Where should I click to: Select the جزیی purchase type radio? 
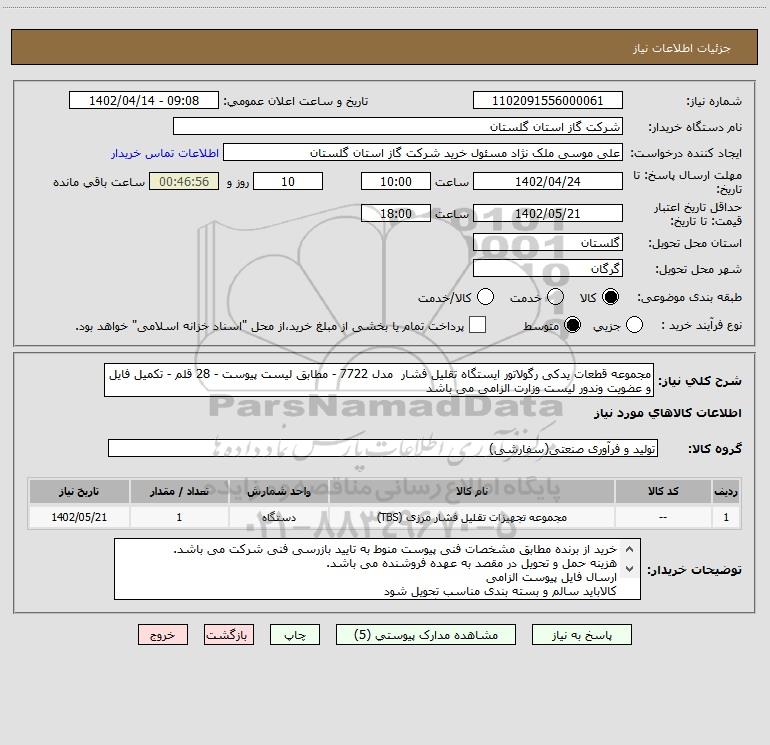[634, 325]
